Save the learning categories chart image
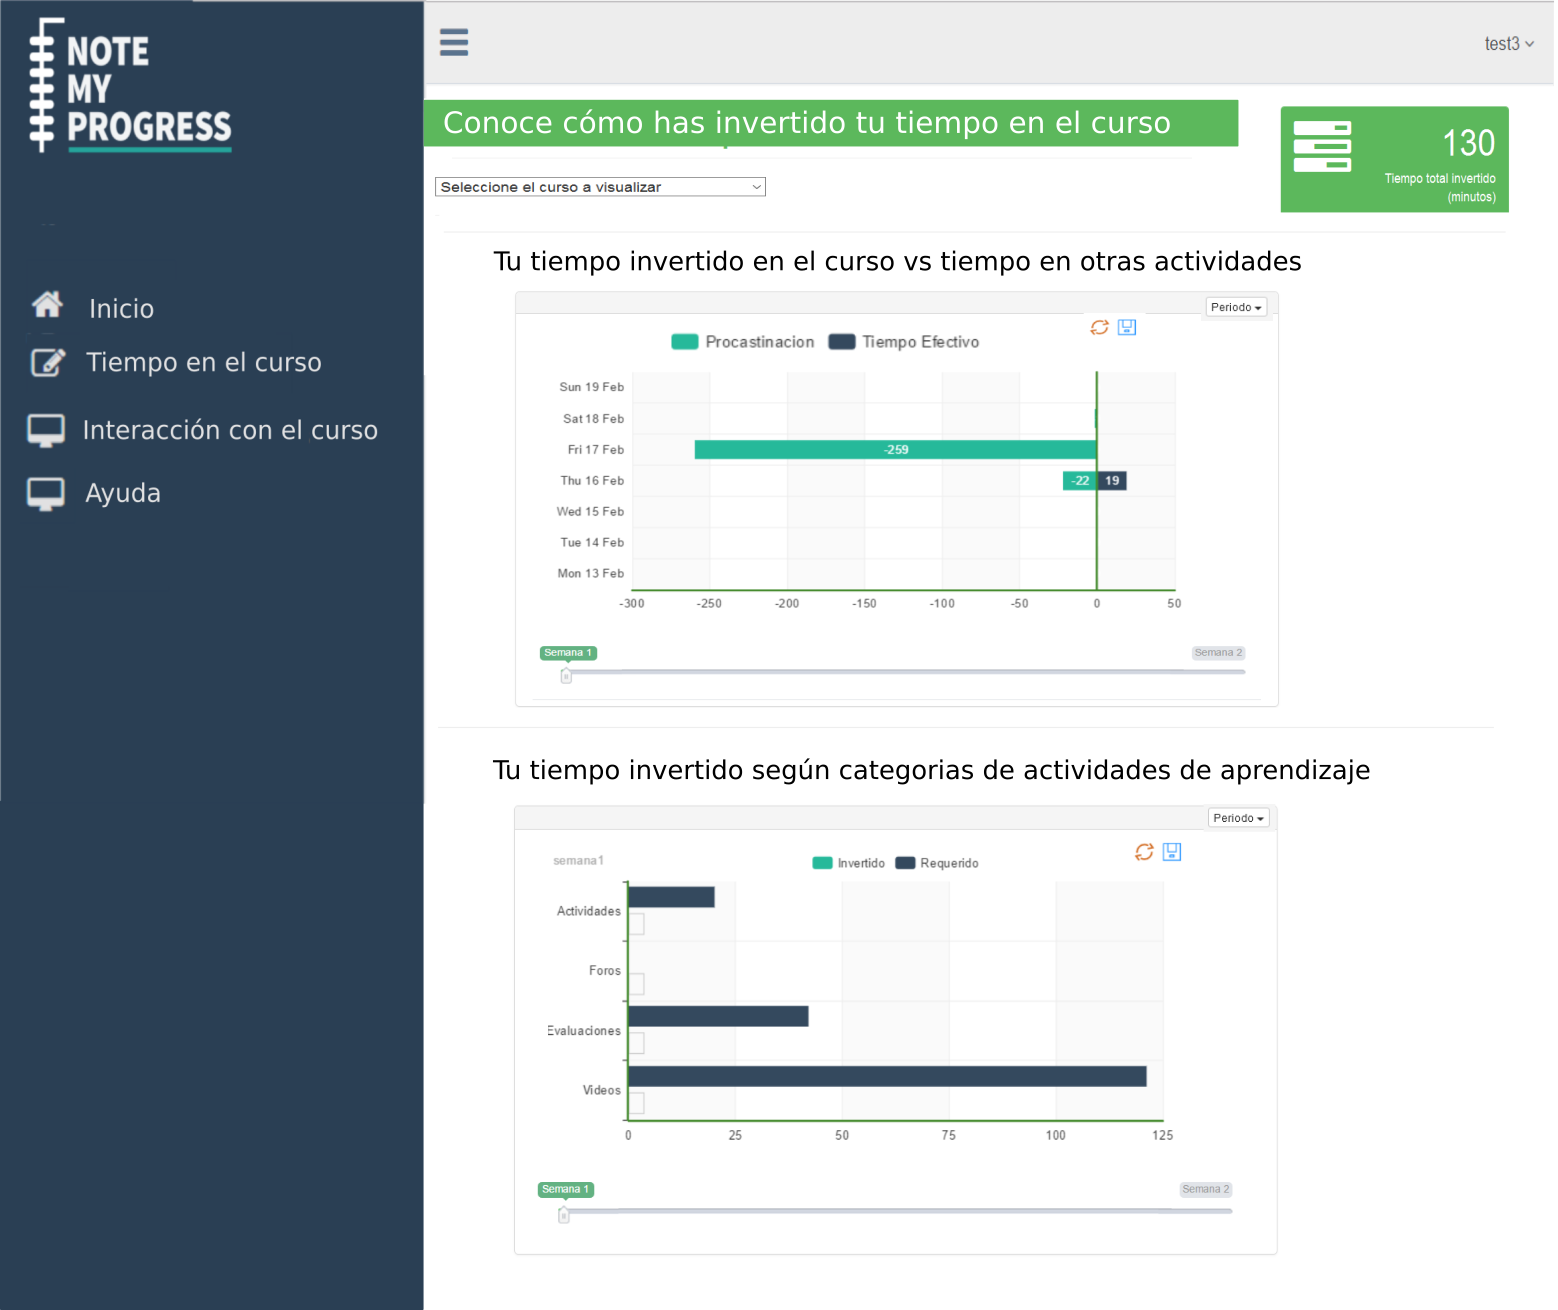 (1172, 852)
